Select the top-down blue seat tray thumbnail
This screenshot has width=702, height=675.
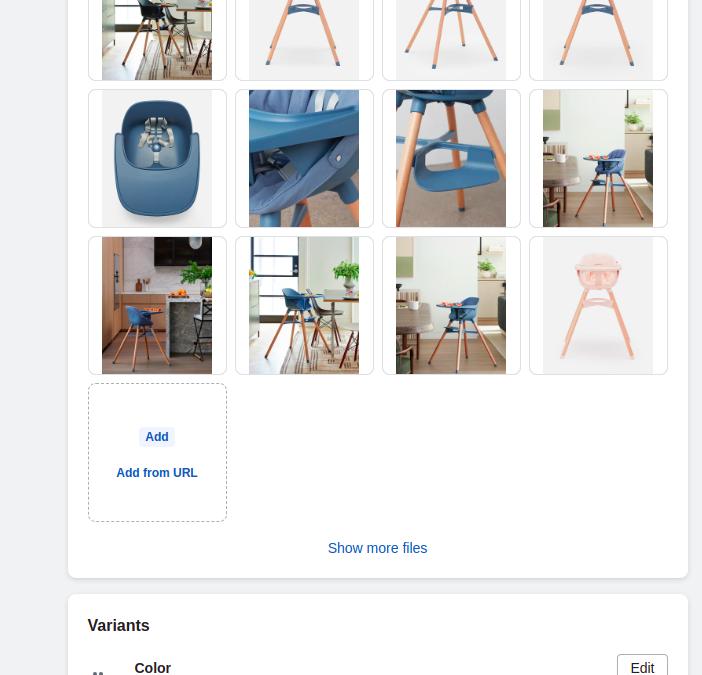pyautogui.click(x=157, y=158)
